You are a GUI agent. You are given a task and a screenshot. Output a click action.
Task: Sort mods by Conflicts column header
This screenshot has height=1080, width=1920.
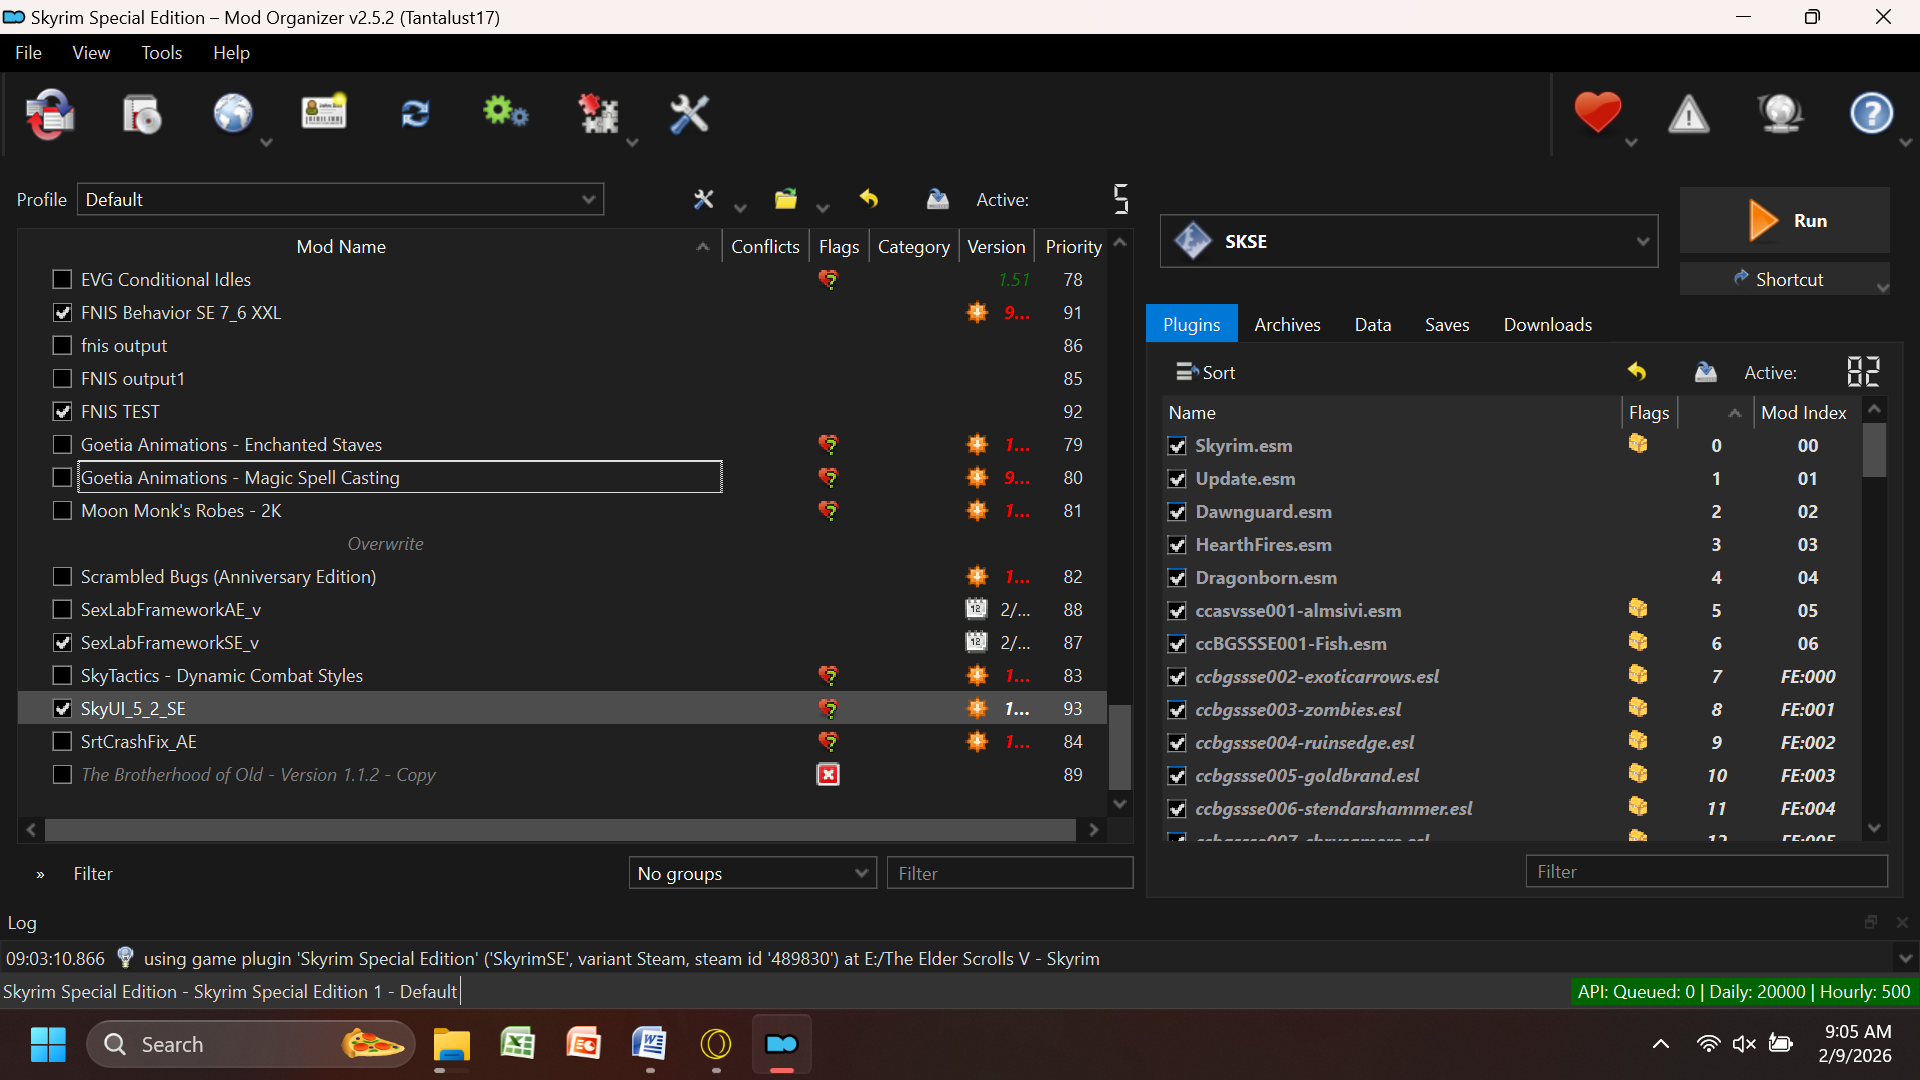[765, 246]
